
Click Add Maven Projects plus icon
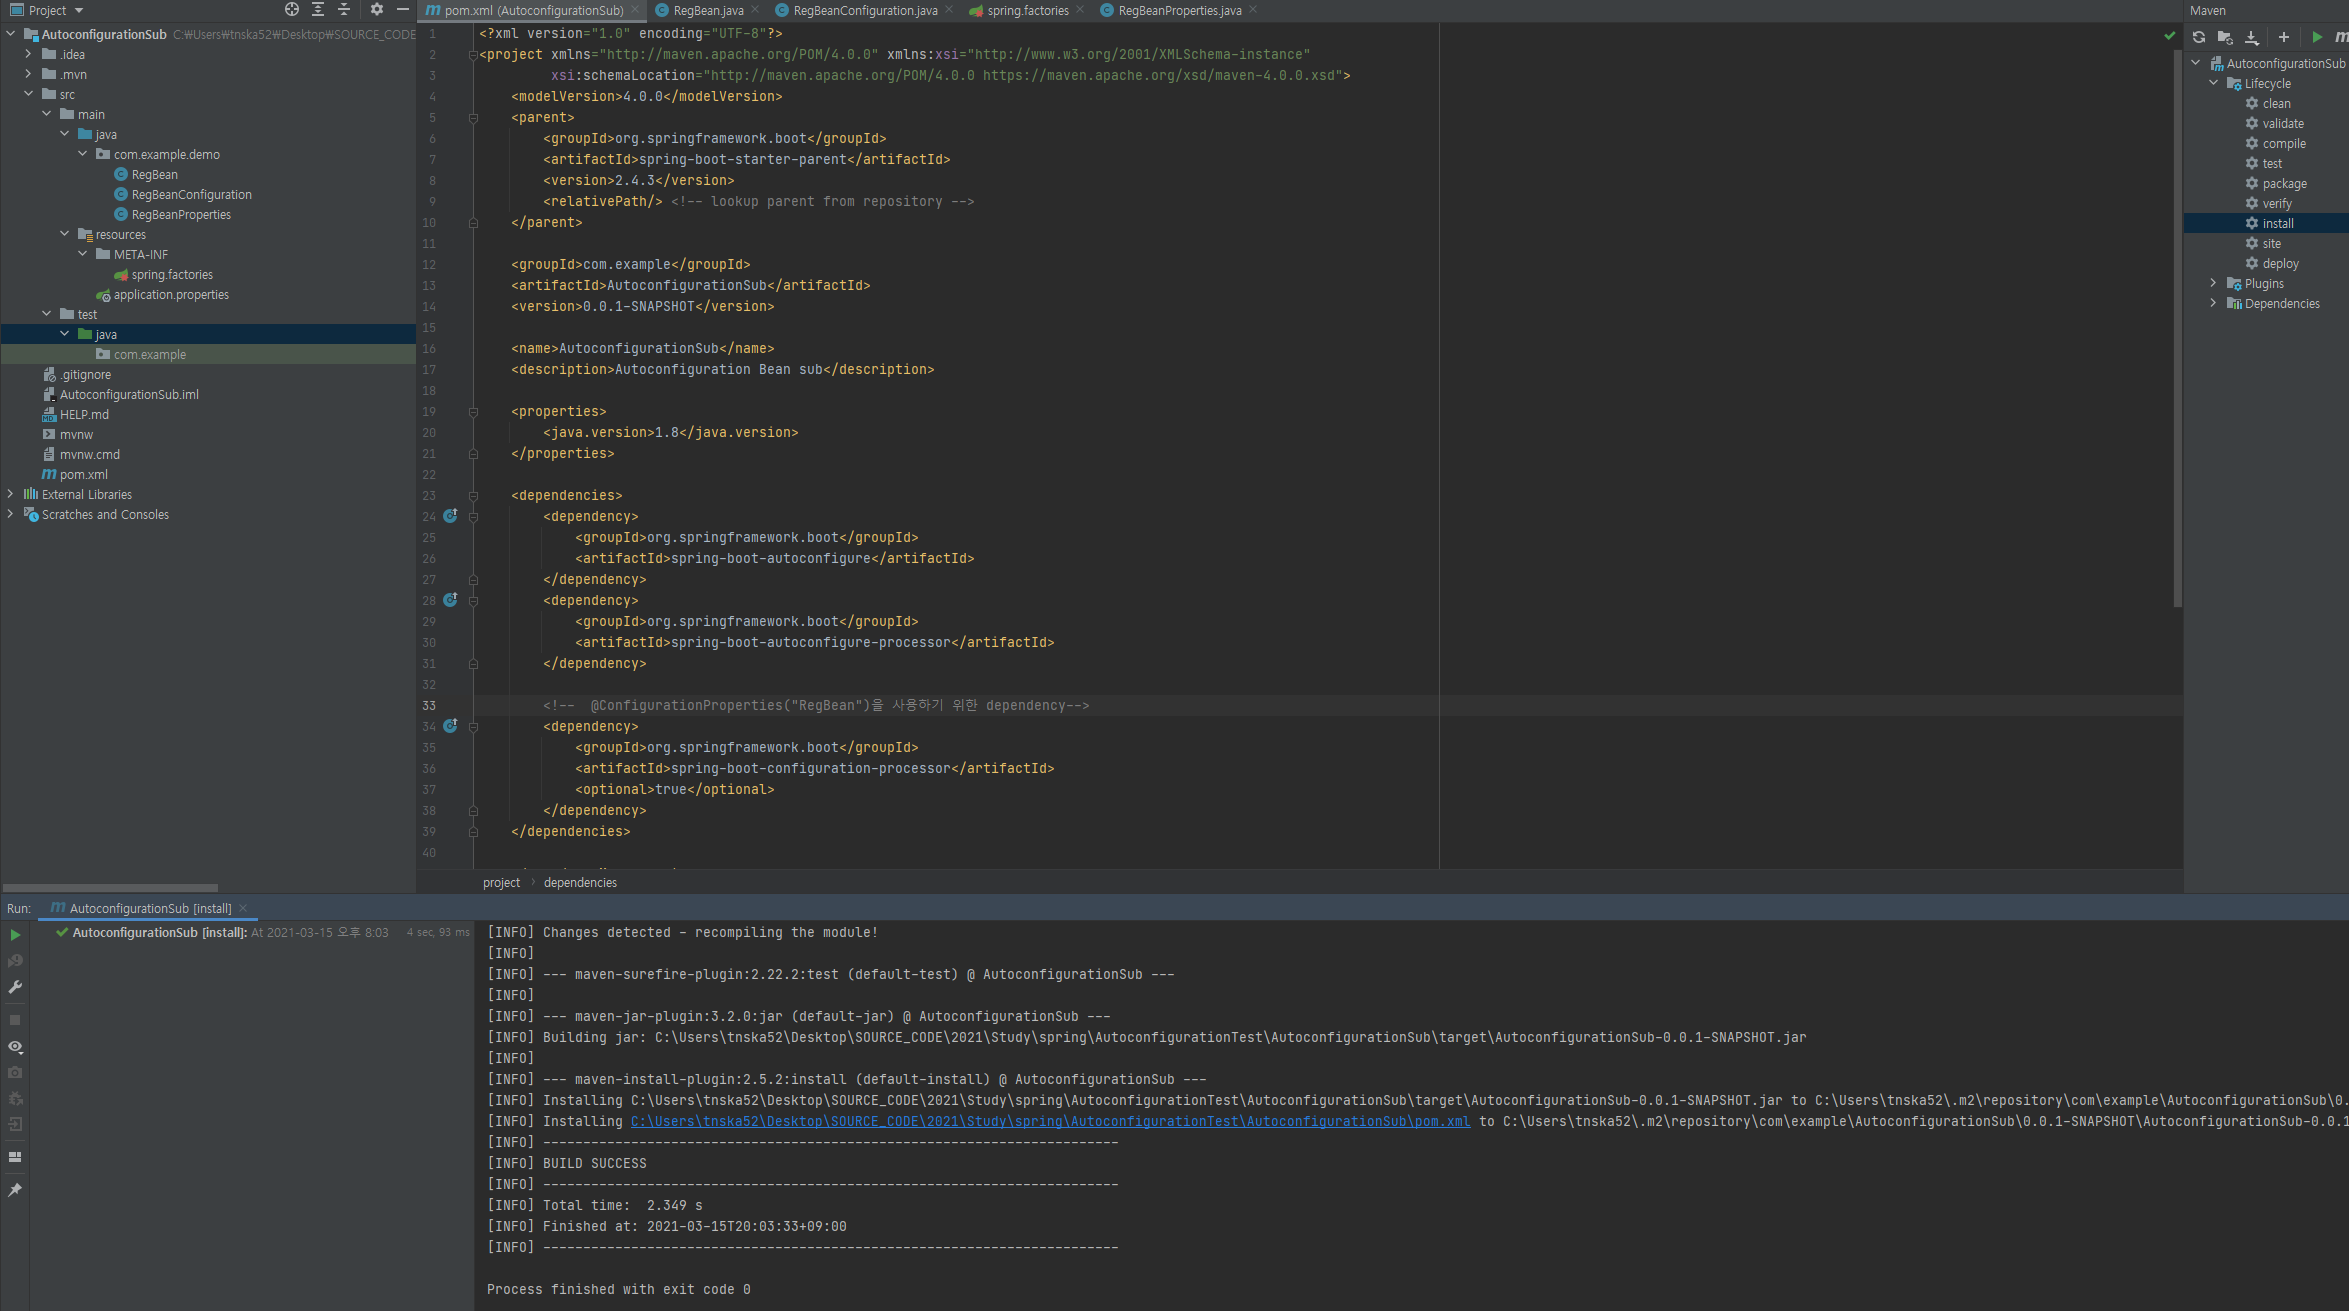(2284, 37)
